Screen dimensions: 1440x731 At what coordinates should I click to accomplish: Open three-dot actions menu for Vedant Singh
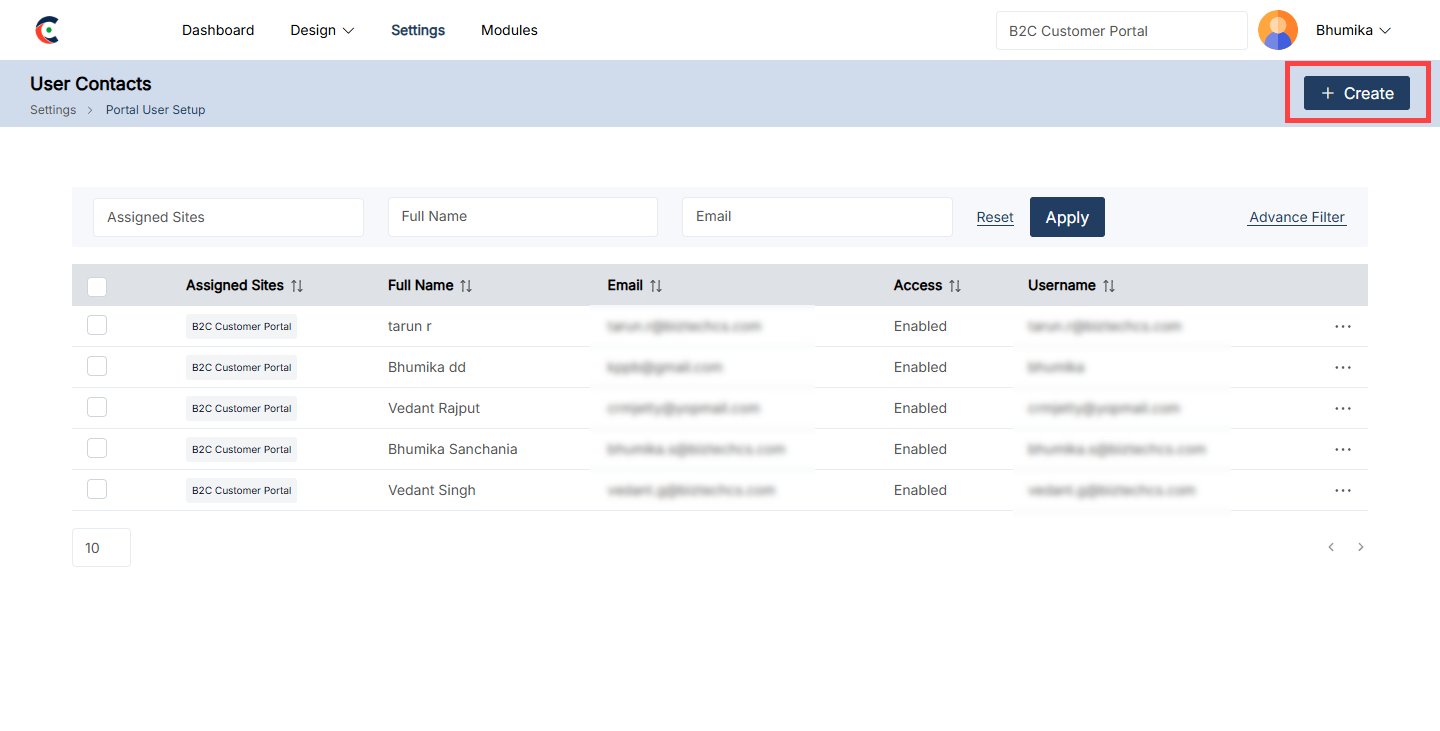coord(1342,491)
